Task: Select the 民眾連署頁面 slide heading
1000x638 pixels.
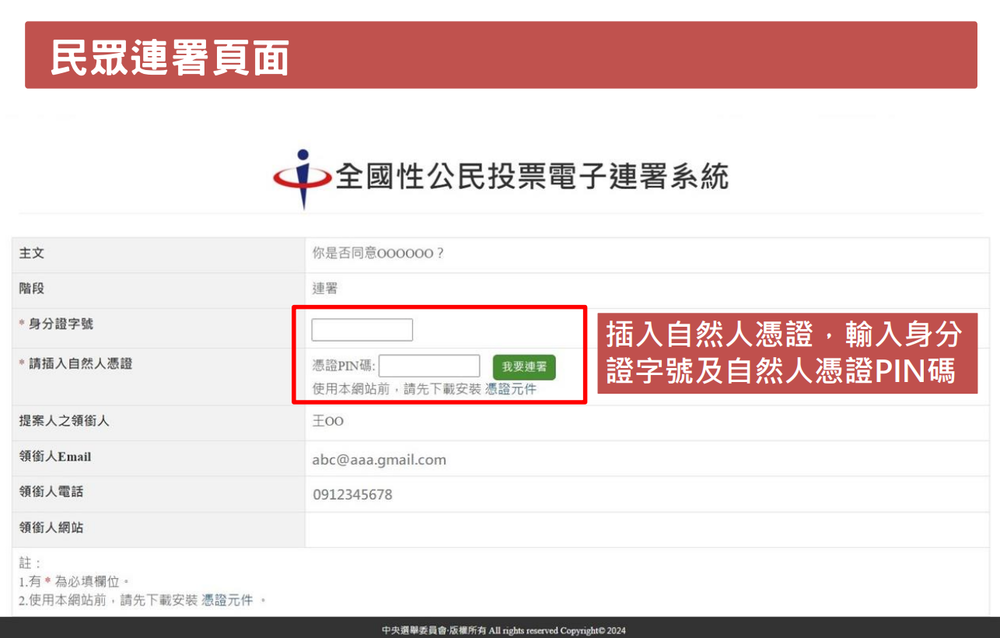Action: click(x=170, y=58)
